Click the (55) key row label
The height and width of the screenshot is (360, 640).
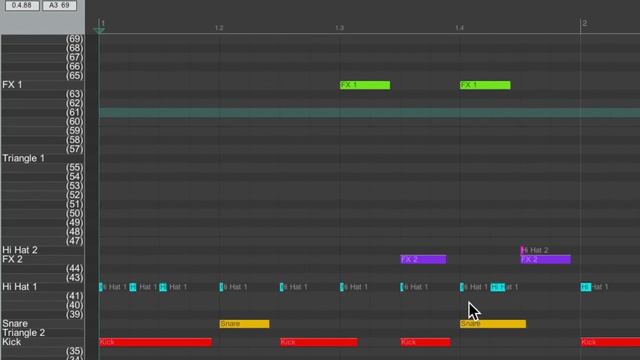[75, 167]
